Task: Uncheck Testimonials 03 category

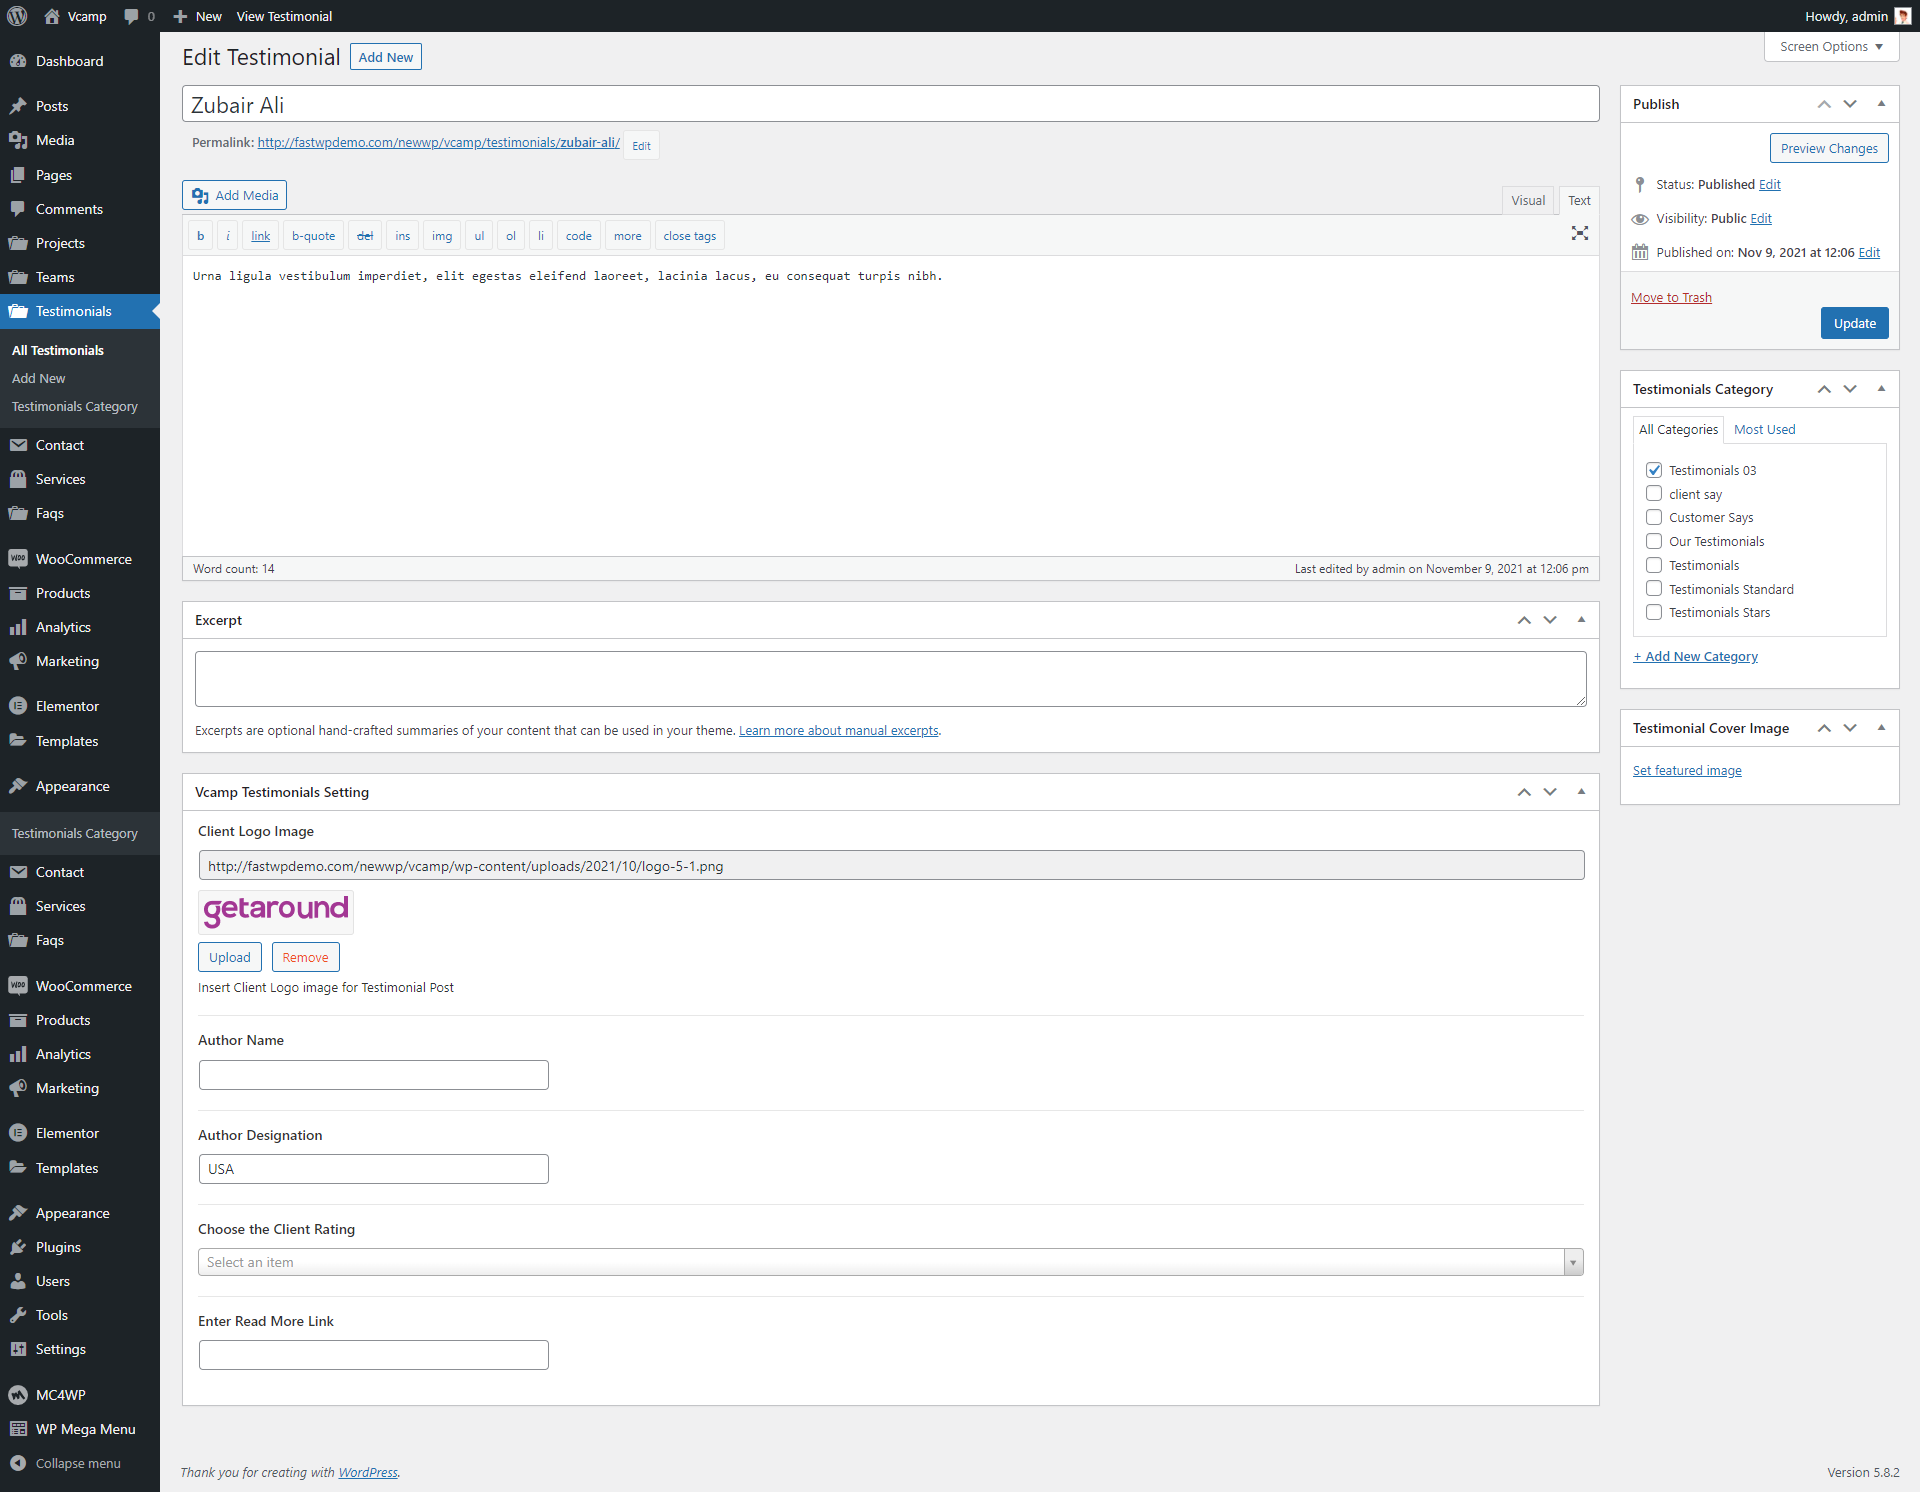Action: 1654,470
